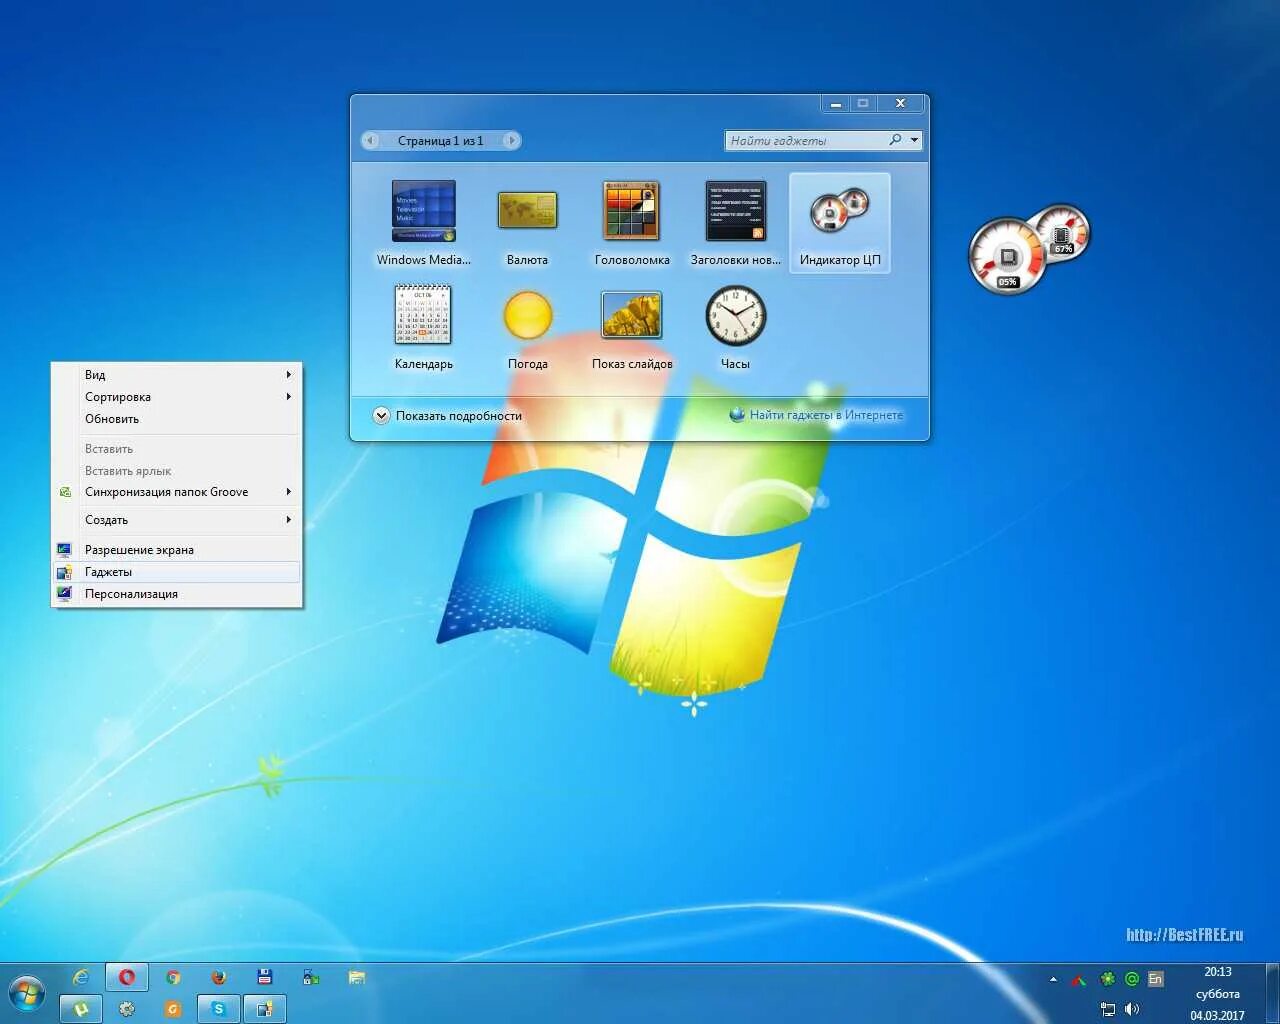
Task: Select the Заголовки новостей feed gadget
Action: point(736,222)
